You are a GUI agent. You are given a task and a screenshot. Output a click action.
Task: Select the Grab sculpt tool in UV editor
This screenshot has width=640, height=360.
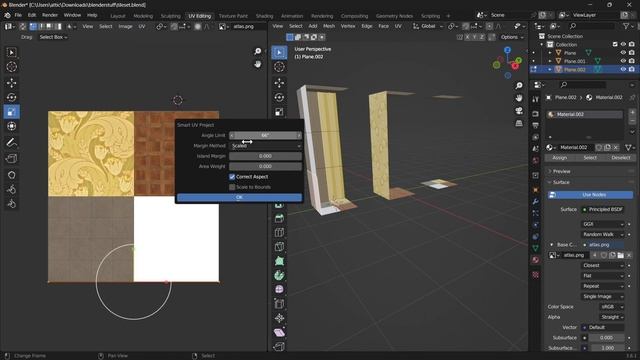(x=11, y=175)
